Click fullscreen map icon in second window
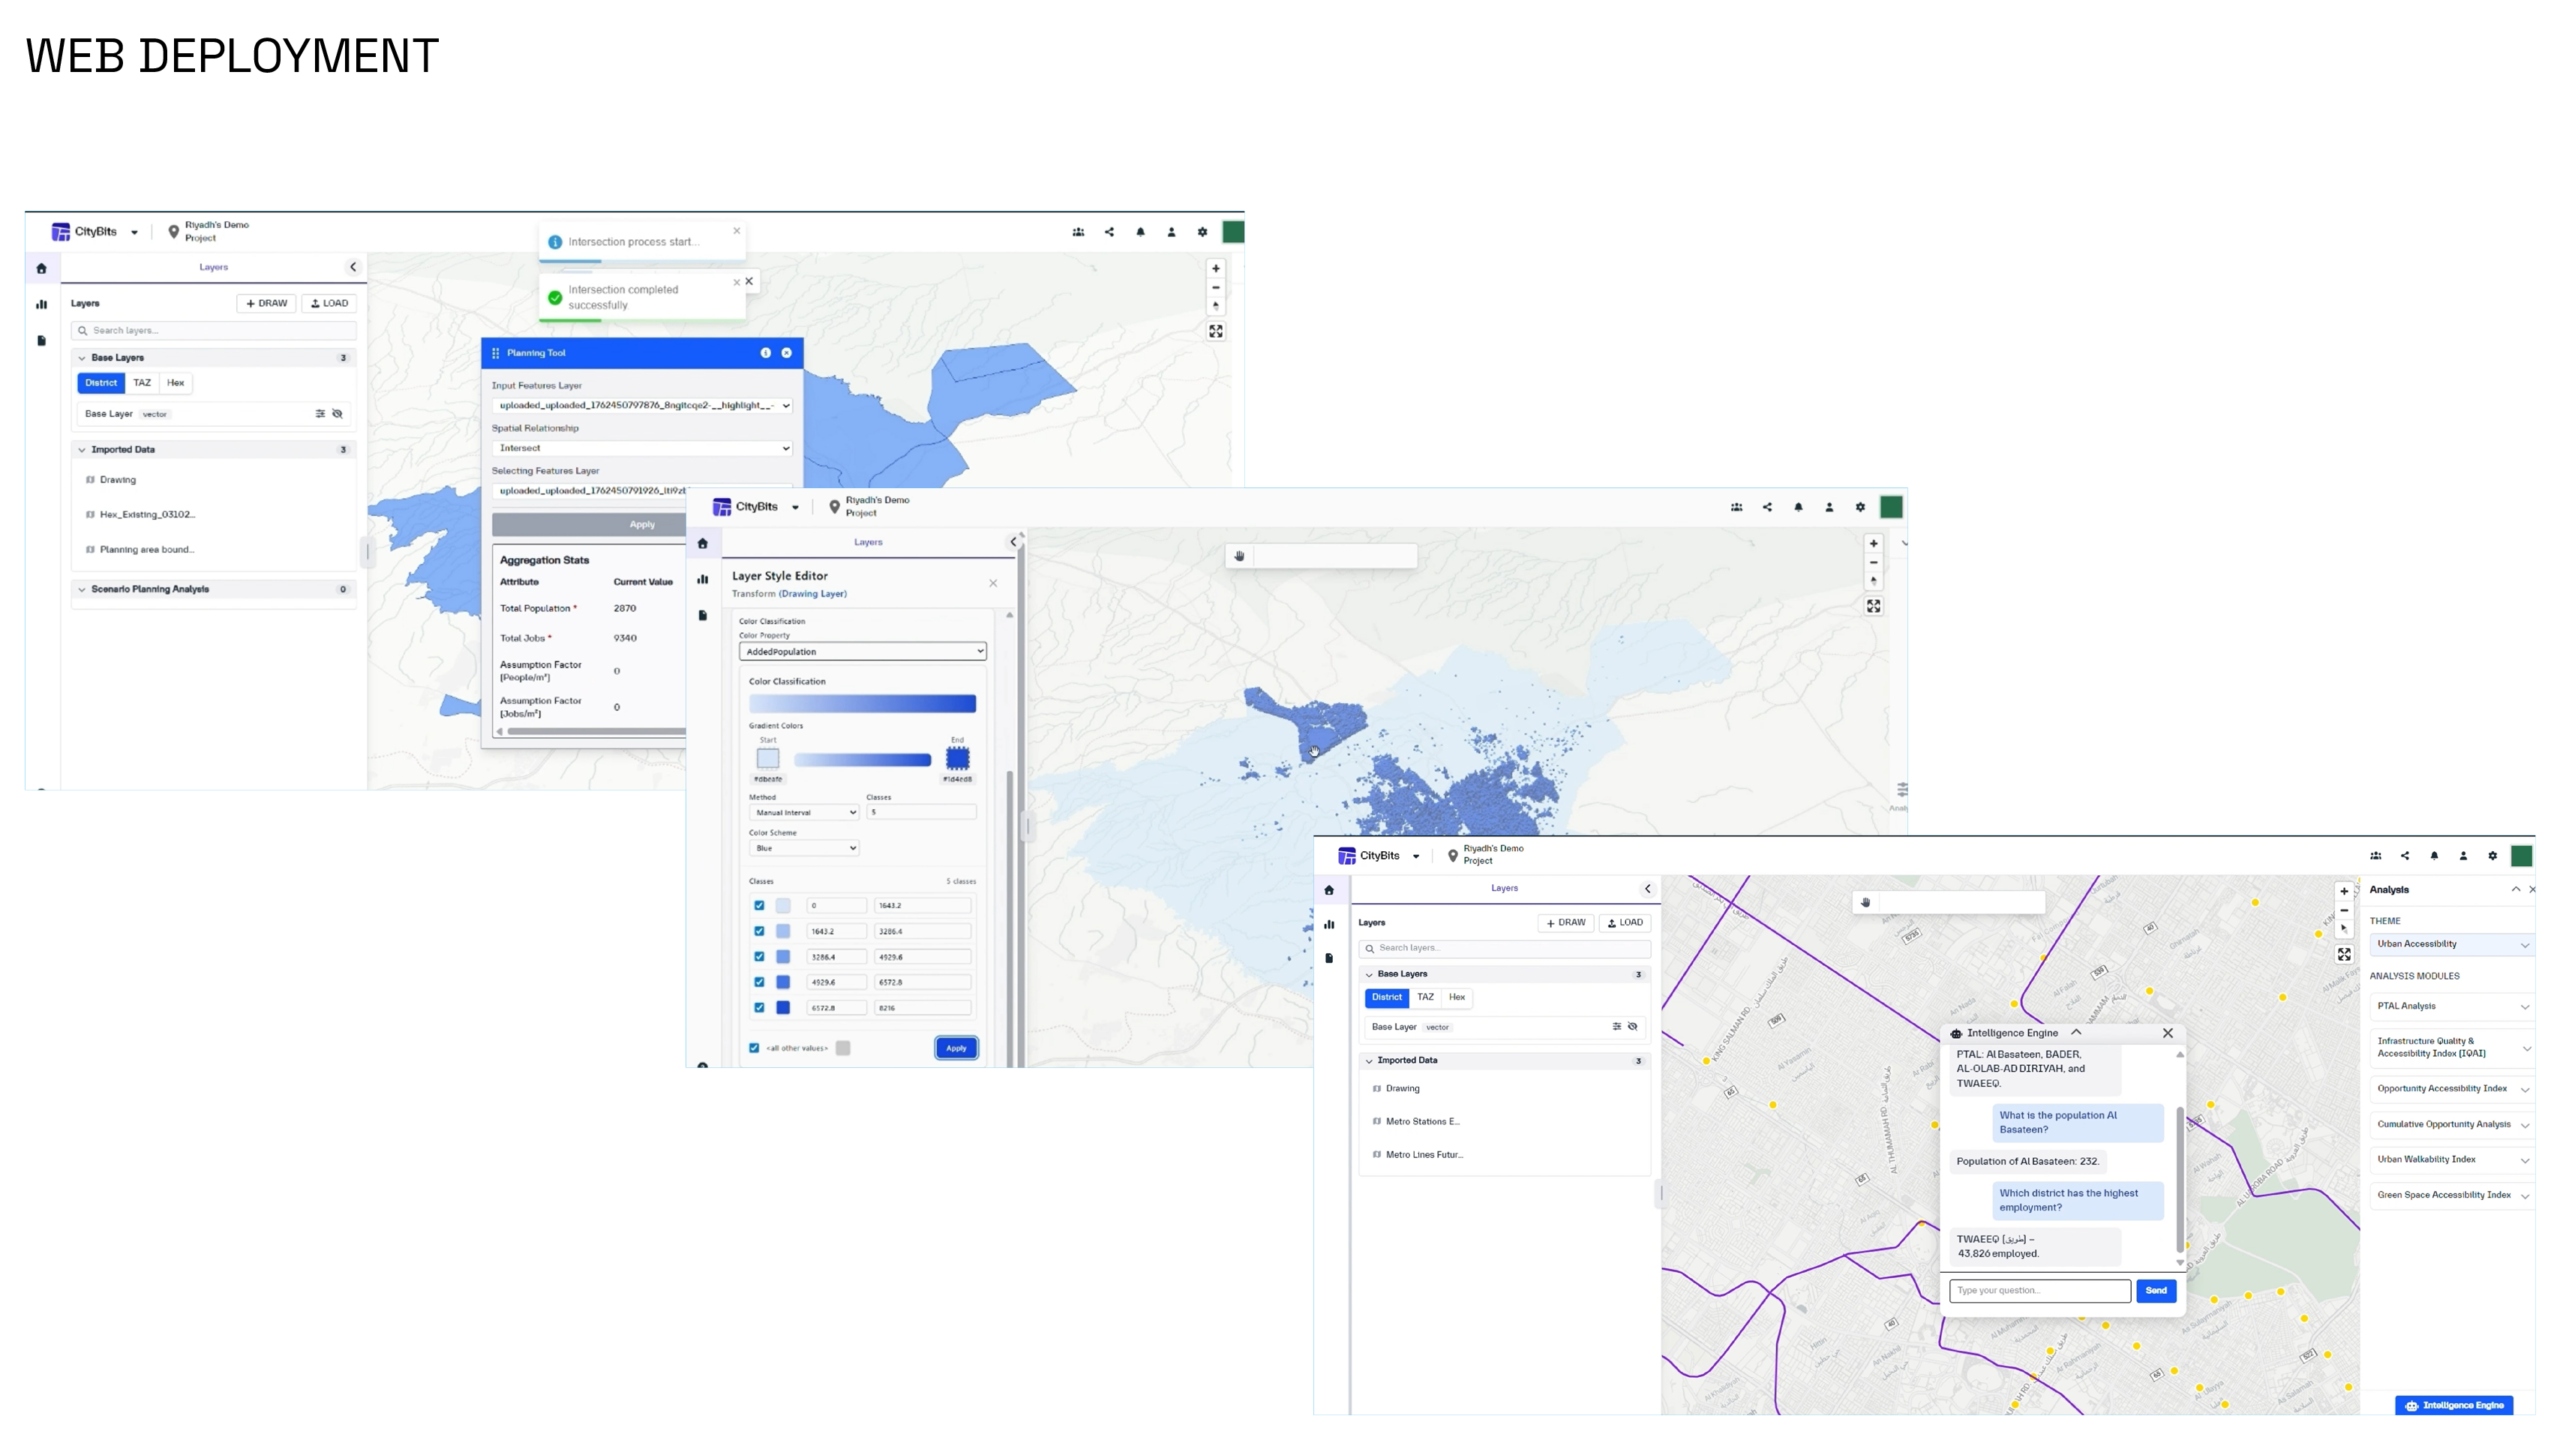The width and height of the screenshot is (2560, 1440). (x=1873, y=606)
